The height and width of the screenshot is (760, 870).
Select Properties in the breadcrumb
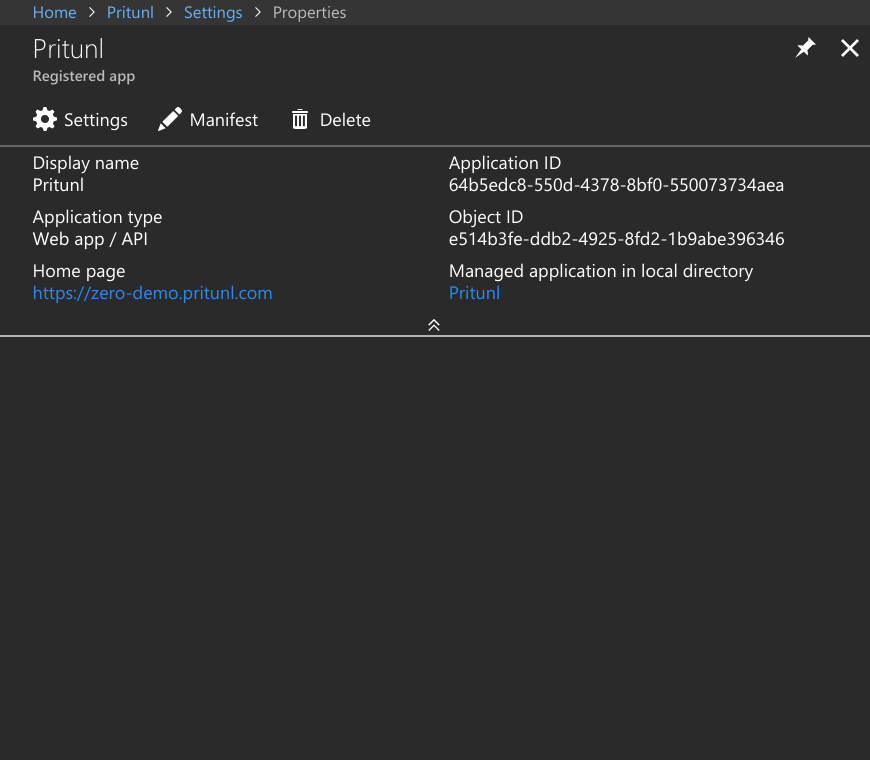click(x=309, y=13)
